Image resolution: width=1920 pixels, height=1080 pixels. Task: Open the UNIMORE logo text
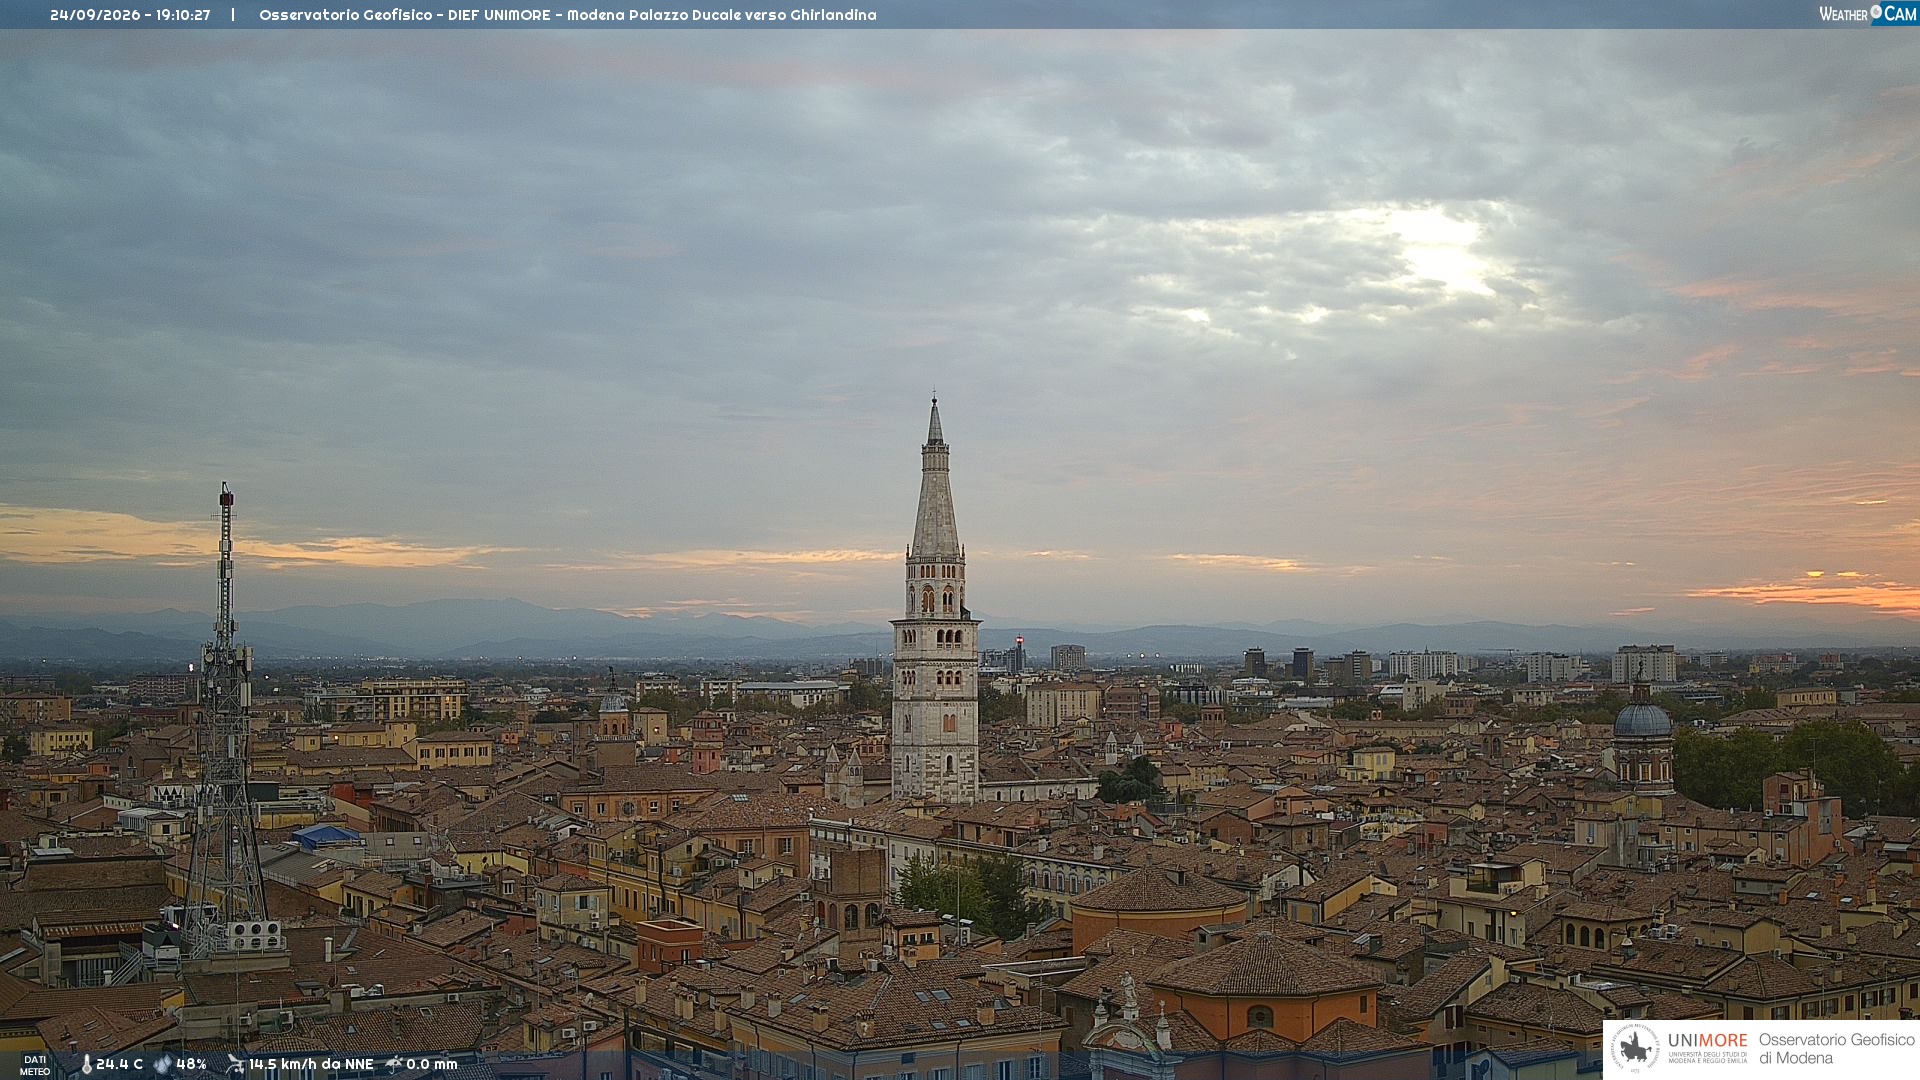[x=1707, y=1041]
